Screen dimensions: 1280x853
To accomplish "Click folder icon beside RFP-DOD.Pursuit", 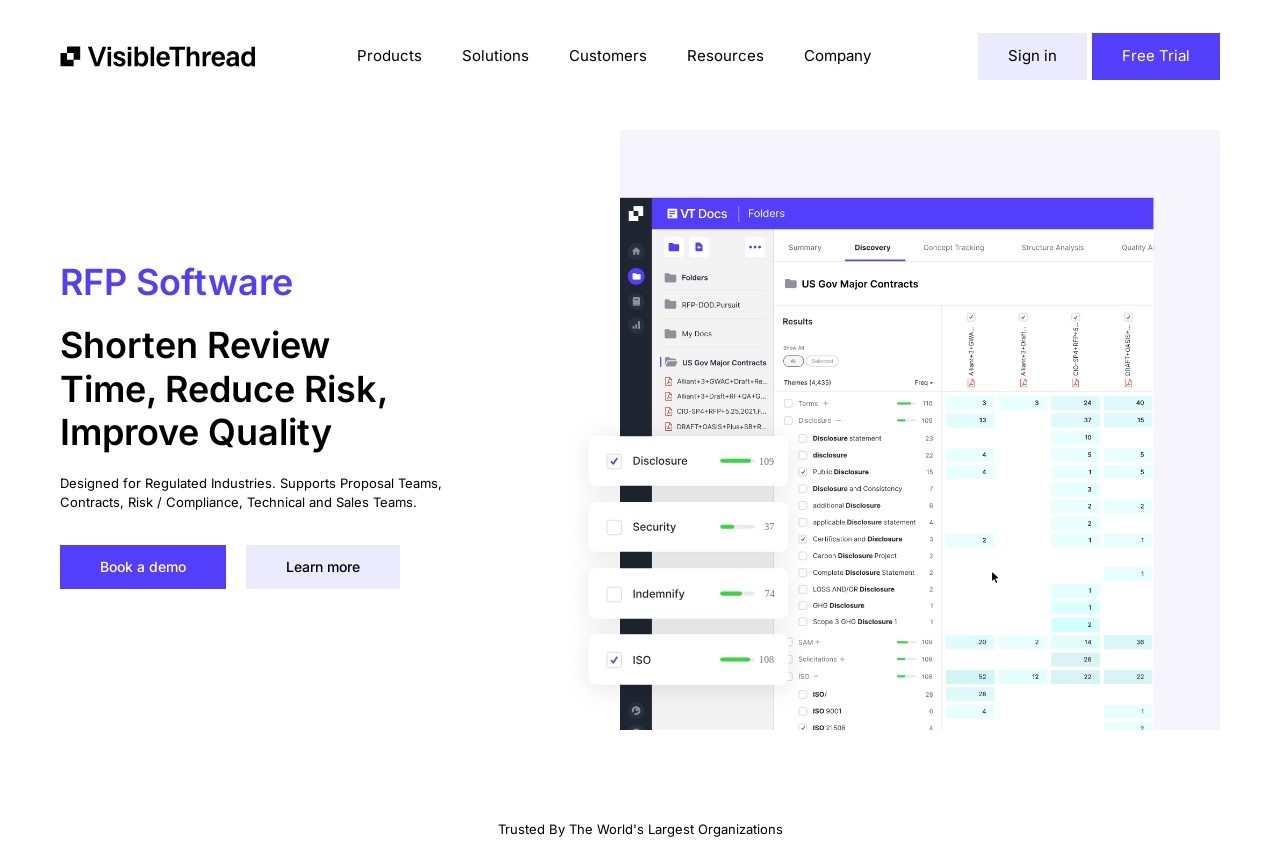I will click(x=670, y=305).
